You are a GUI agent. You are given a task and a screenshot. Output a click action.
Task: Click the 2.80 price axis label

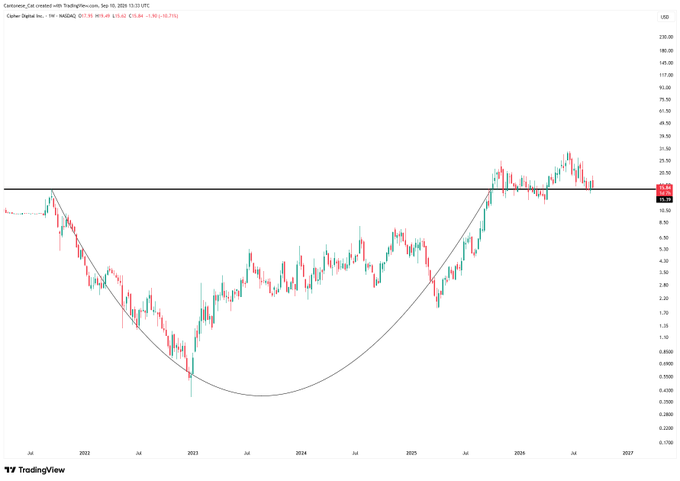pos(665,285)
